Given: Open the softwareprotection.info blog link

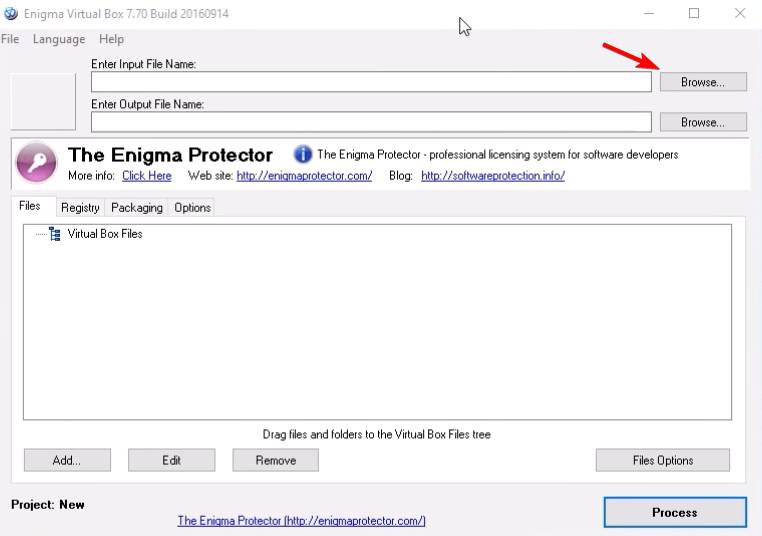Looking at the screenshot, I should pos(493,176).
